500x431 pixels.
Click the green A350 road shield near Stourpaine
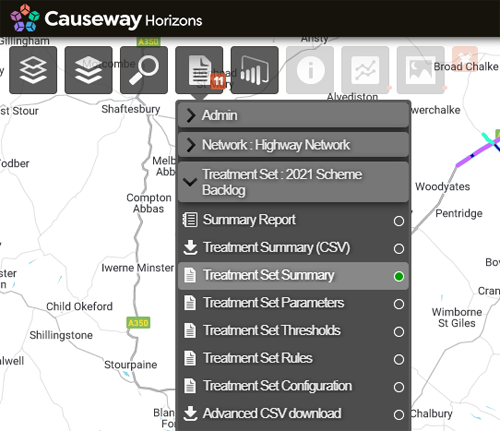click(138, 323)
